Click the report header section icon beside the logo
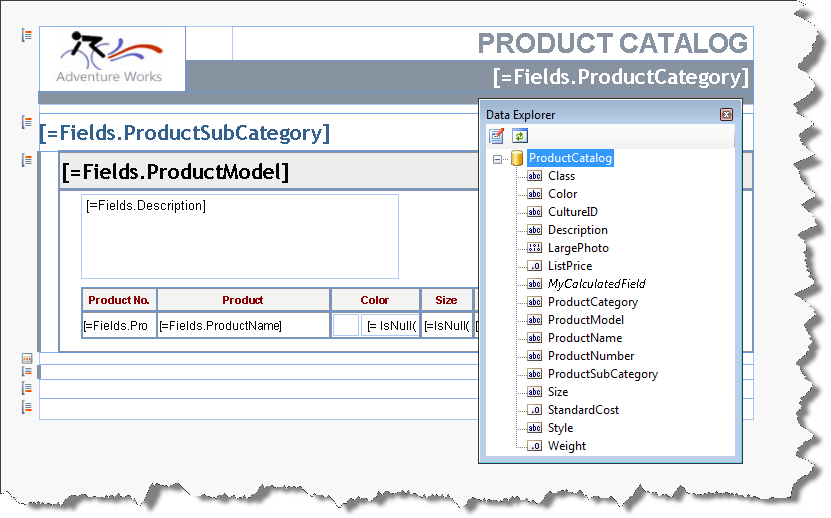 [x=26, y=36]
